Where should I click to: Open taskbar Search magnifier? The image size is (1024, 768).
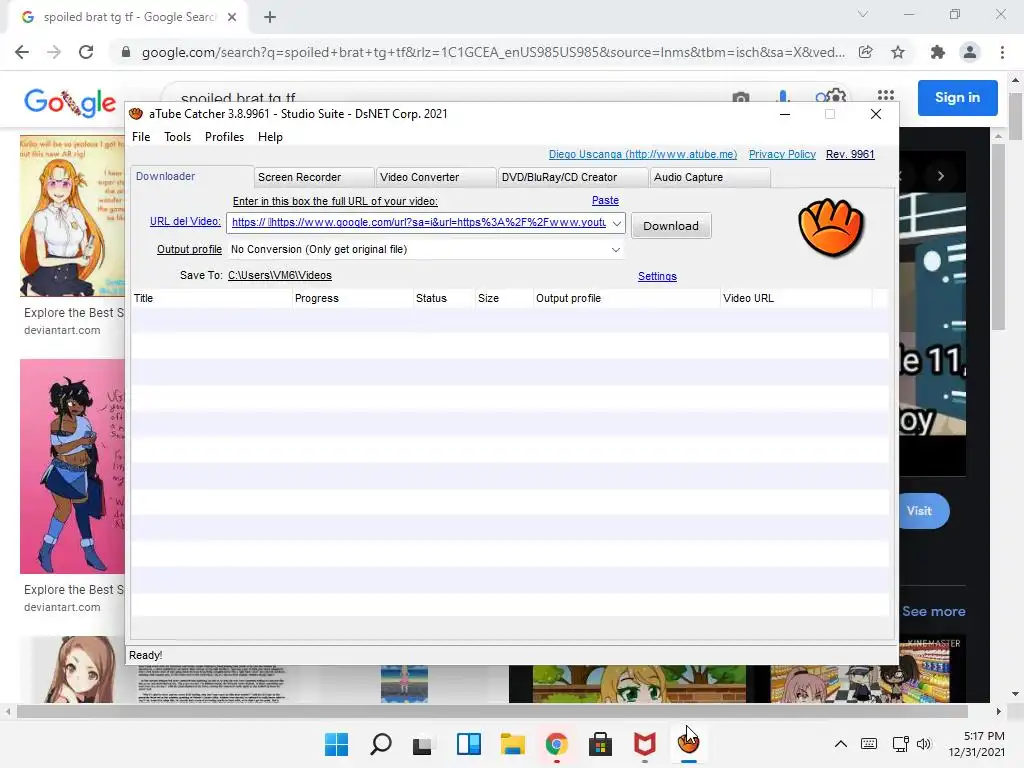[381, 744]
